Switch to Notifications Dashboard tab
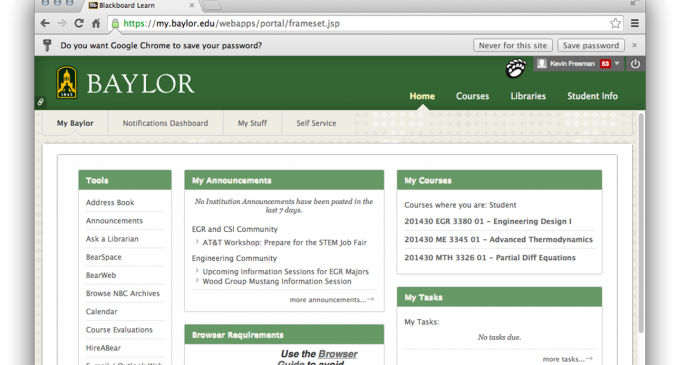This screenshot has height=365, width=680. [x=165, y=123]
